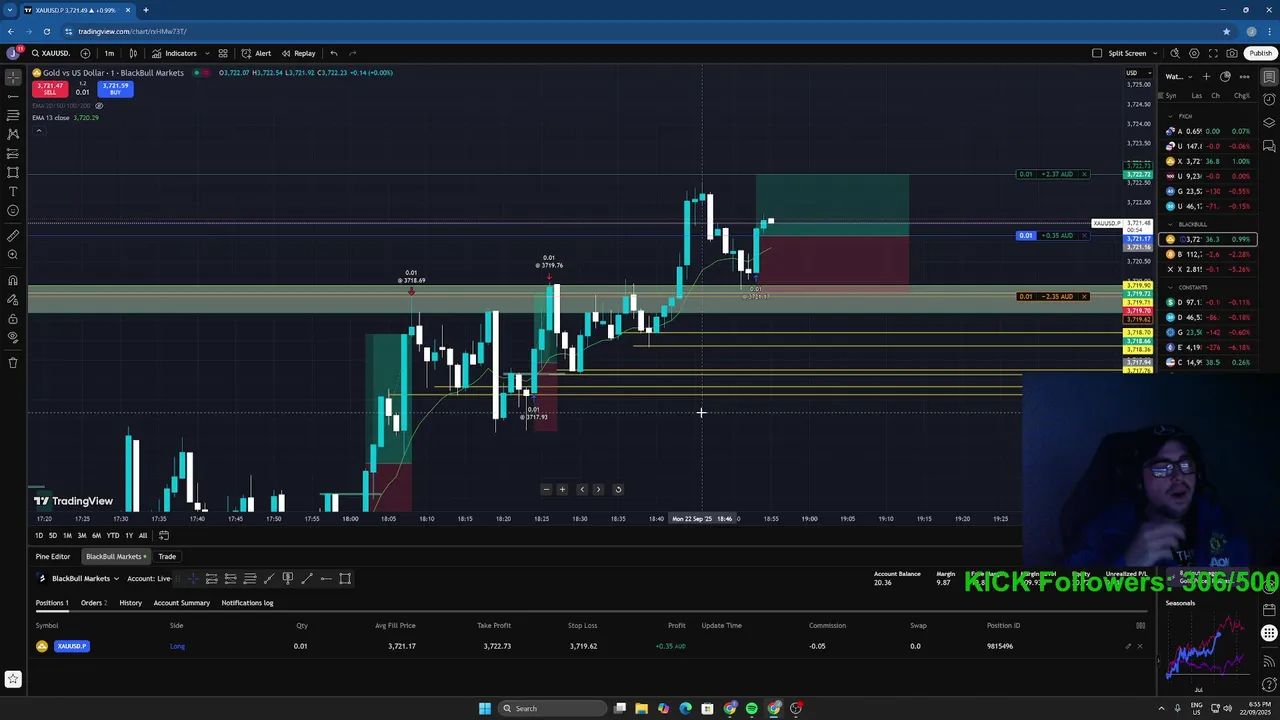Create an Alert from the top toolbar
Image resolution: width=1280 pixels, height=720 pixels.
(x=256, y=53)
